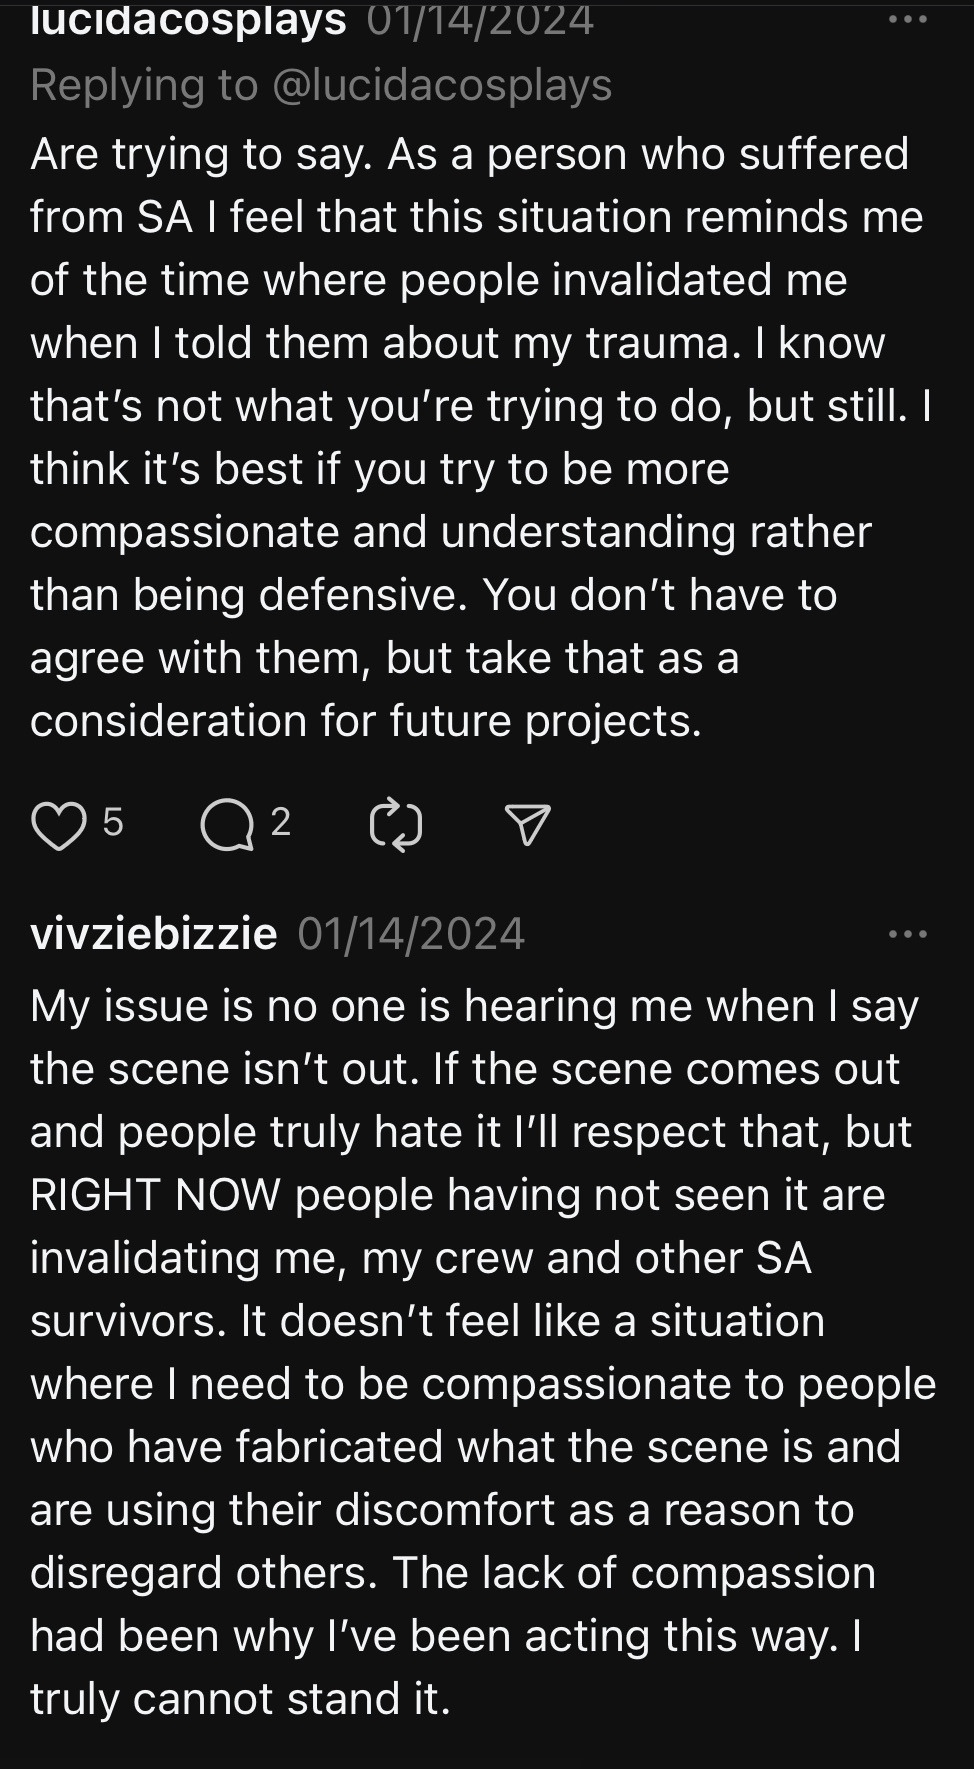The height and width of the screenshot is (1769, 974).
Task: Open comments via the speech bubble icon
Action: pyautogui.click(x=227, y=826)
